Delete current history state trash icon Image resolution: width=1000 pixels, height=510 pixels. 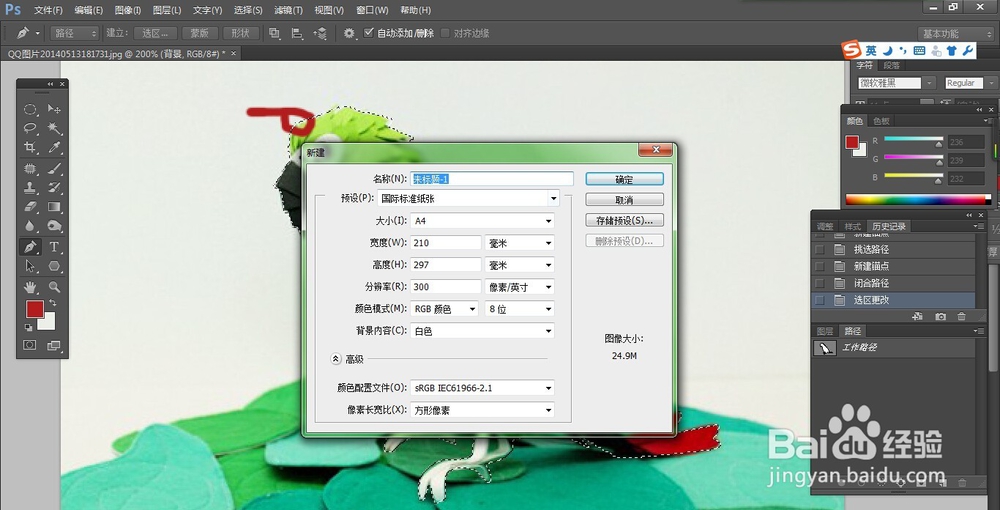962,316
